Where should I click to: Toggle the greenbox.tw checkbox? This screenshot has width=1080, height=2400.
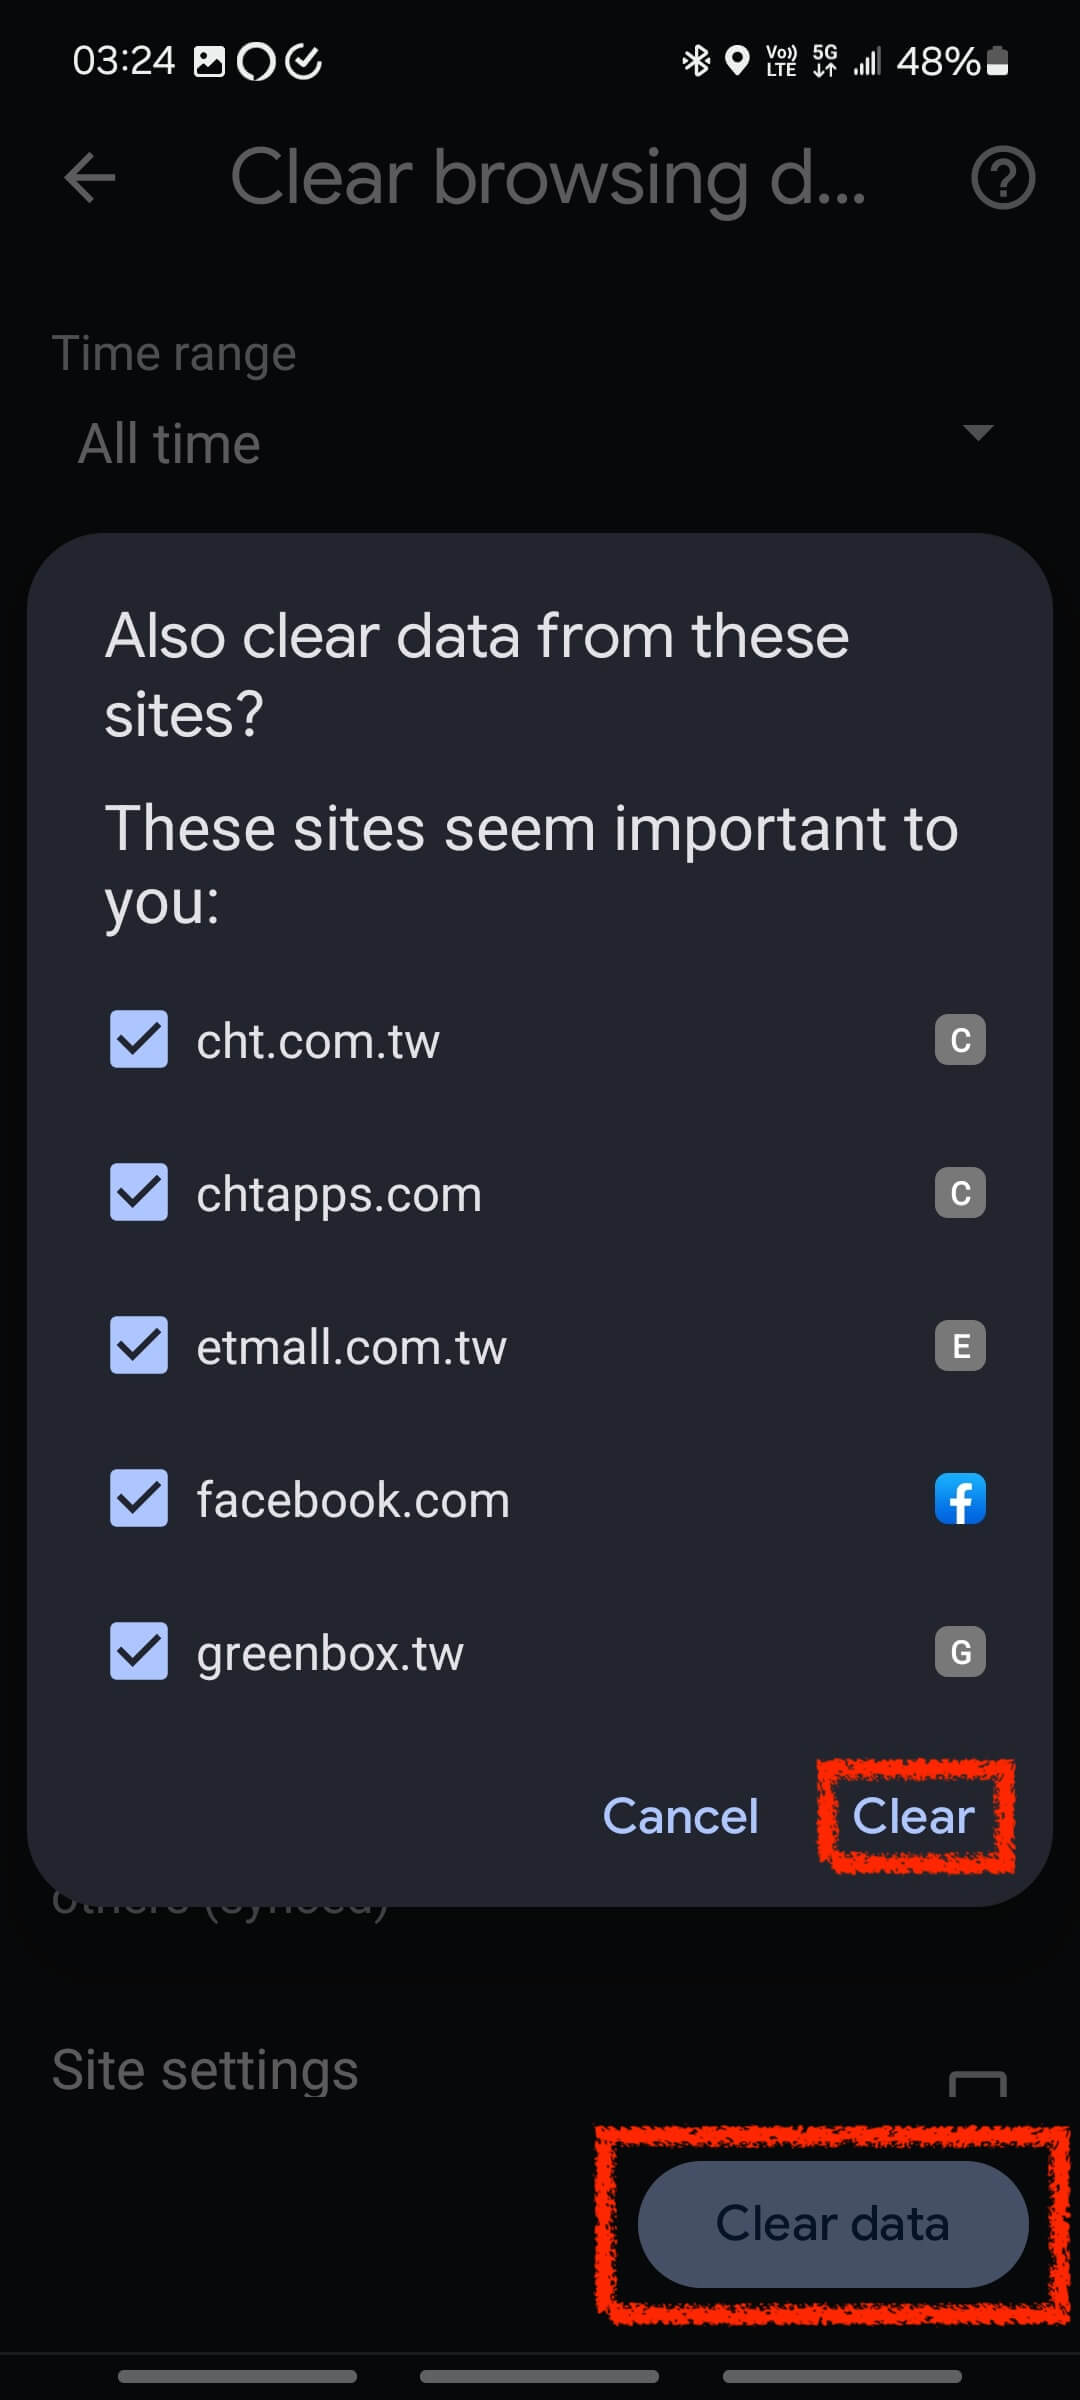click(x=139, y=1652)
